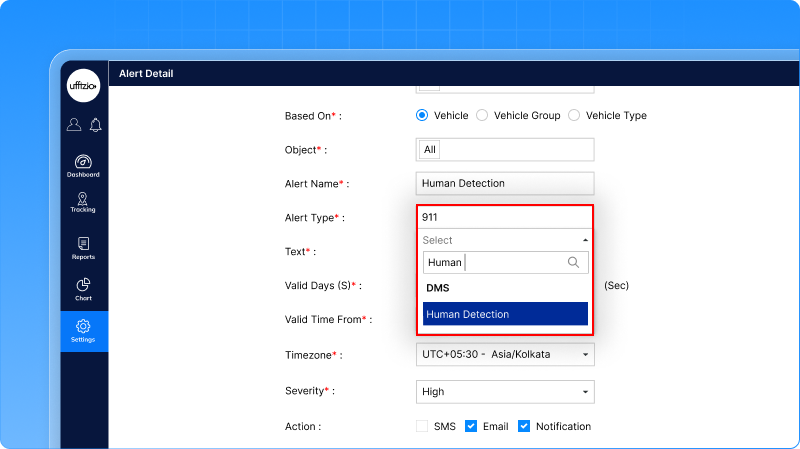Image resolution: width=800 pixels, height=449 pixels.
Task: Click the search magnifier in dropdown
Action: point(573,263)
